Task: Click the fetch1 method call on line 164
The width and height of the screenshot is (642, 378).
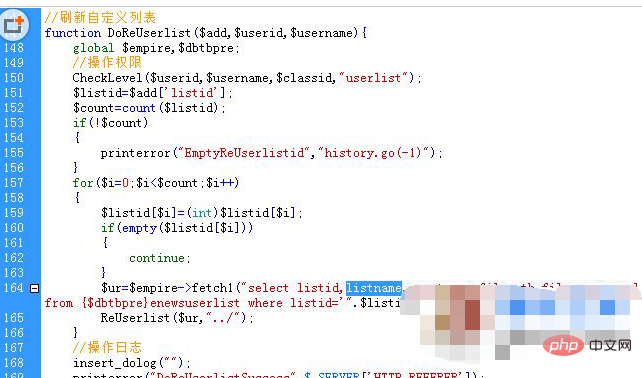Action: [x=212, y=288]
